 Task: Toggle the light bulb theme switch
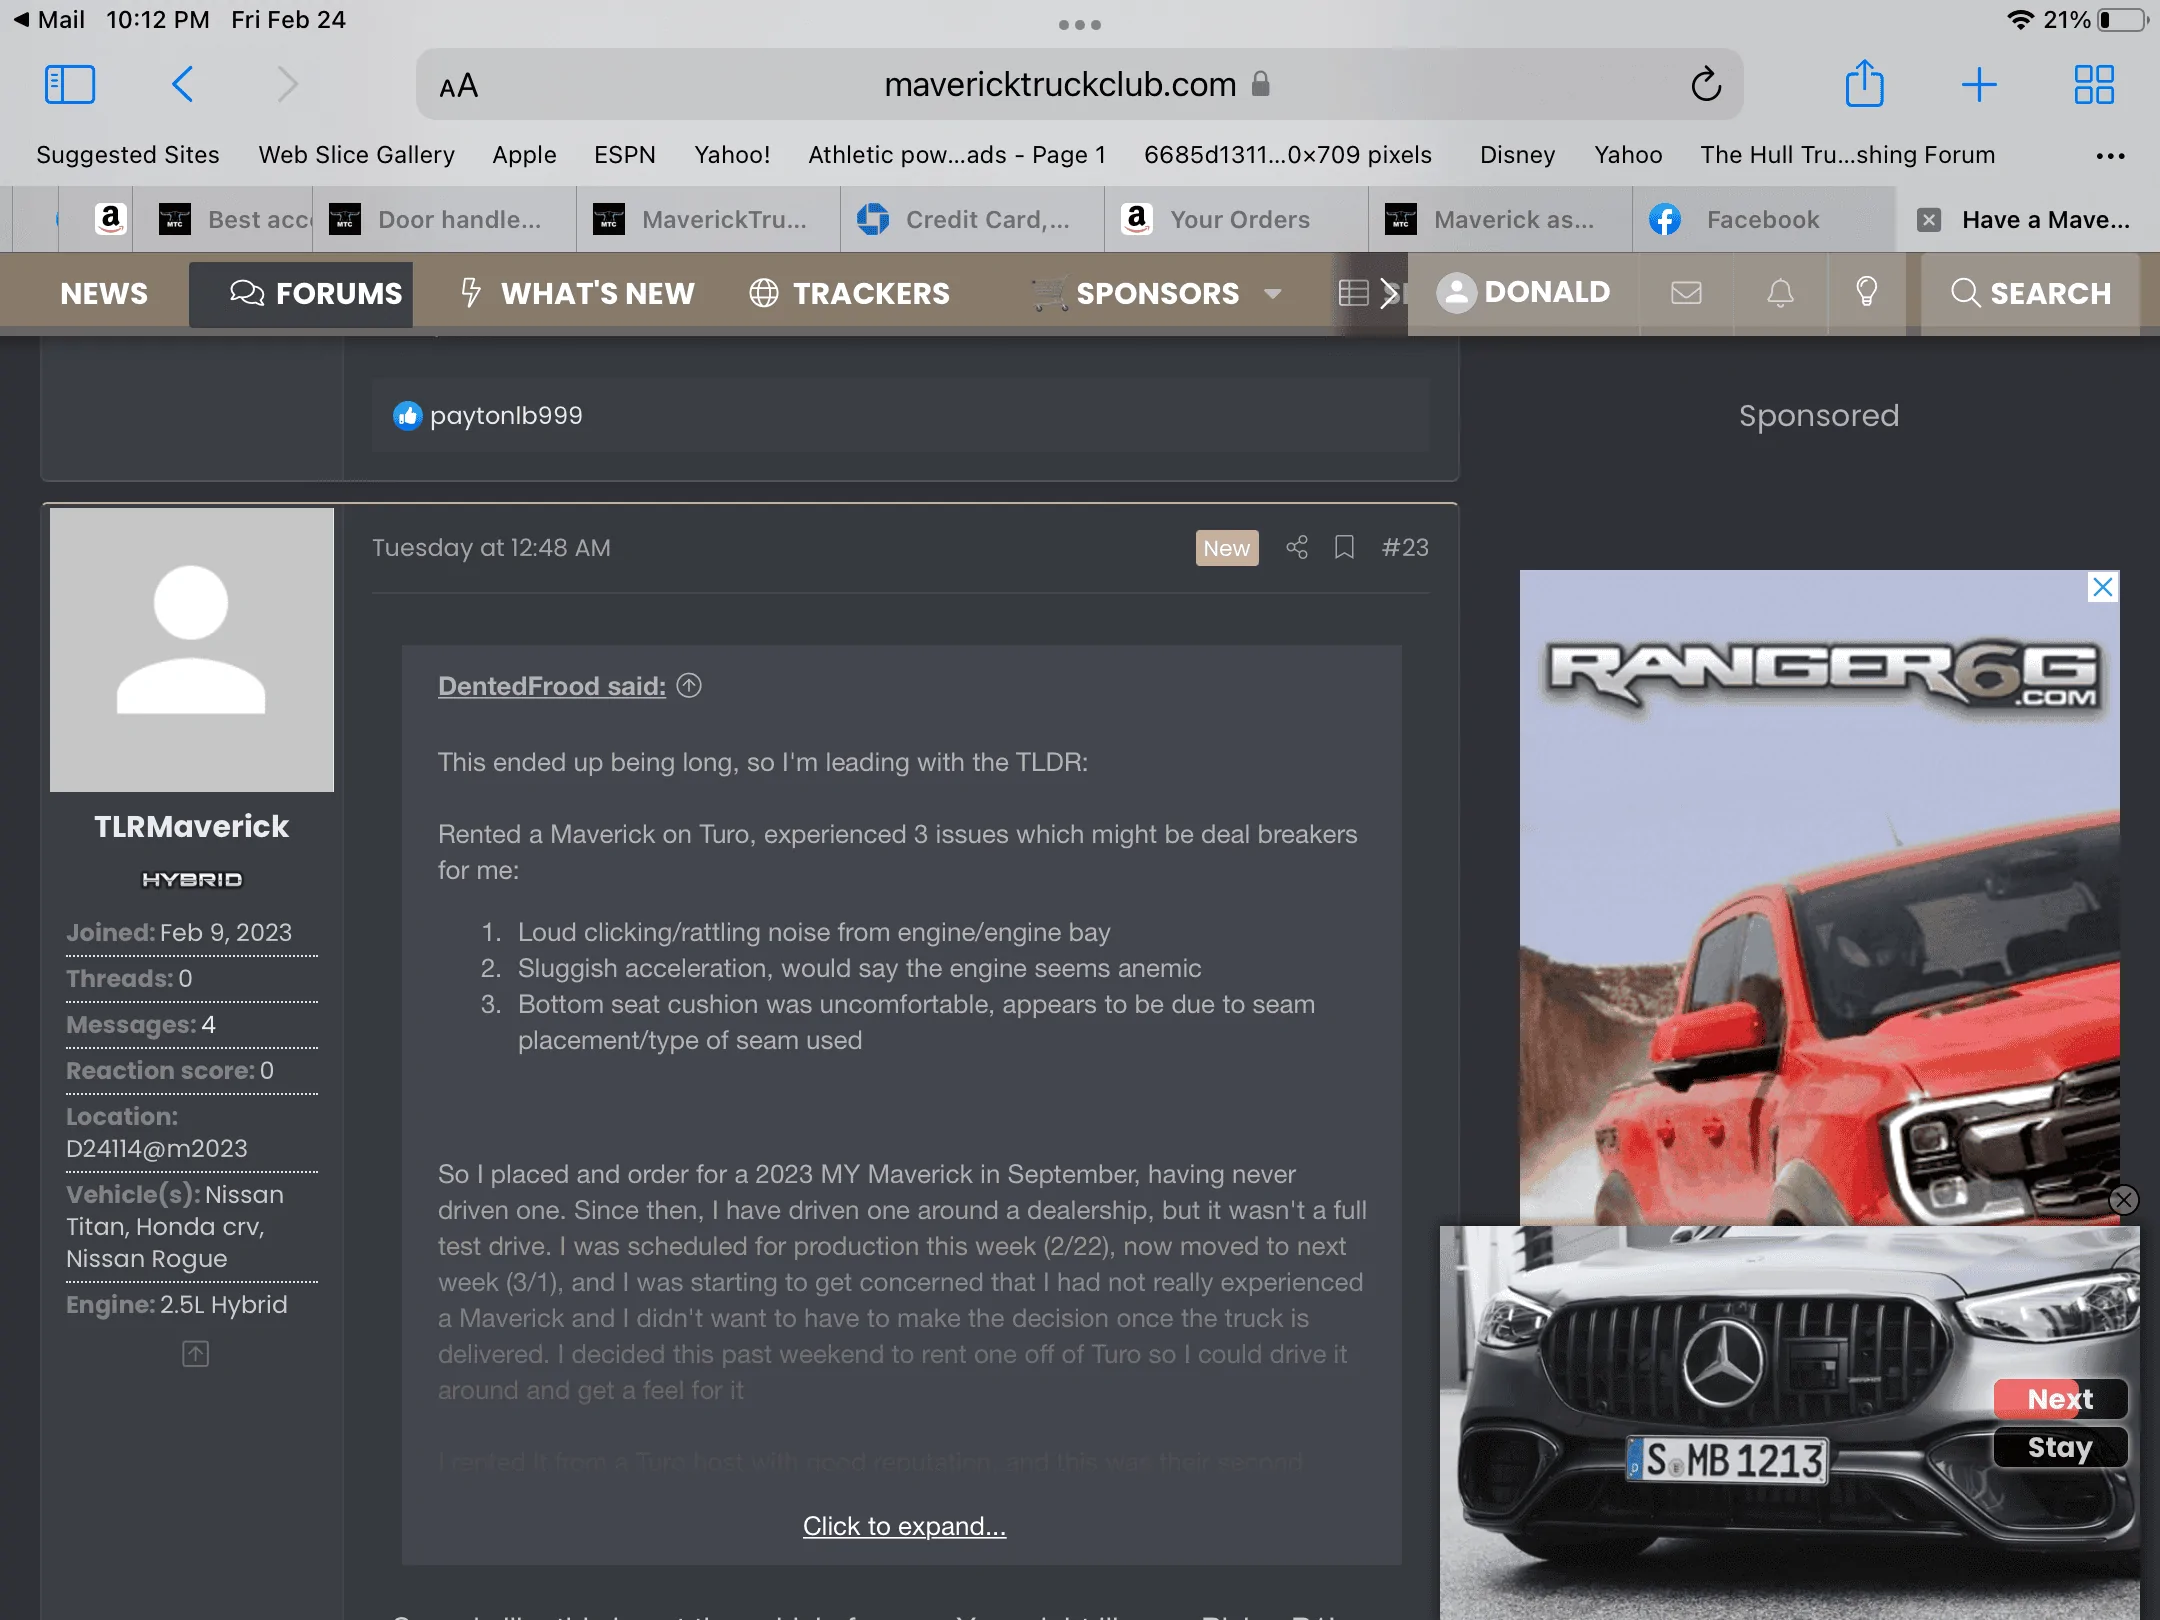click(x=1866, y=292)
